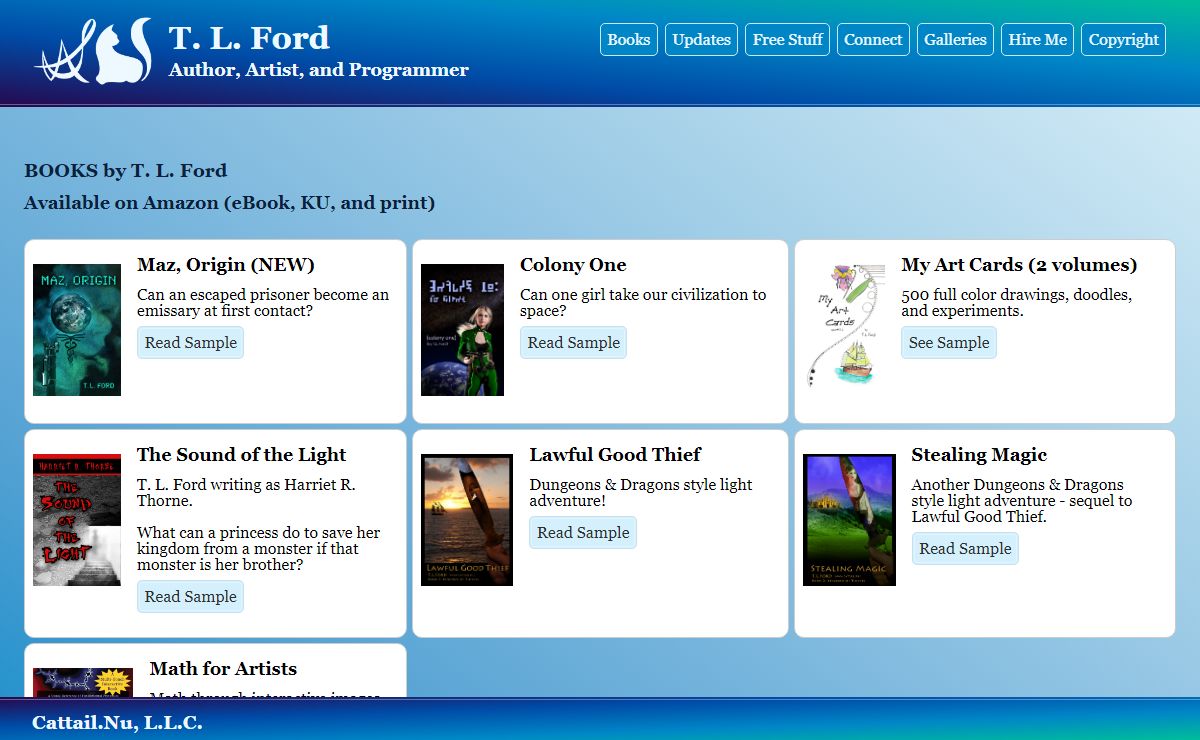Image resolution: width=1200 pixels, height=740 pixels.
Task: Read Sample of Lawful Good Thief
Action: click(583, 532)
